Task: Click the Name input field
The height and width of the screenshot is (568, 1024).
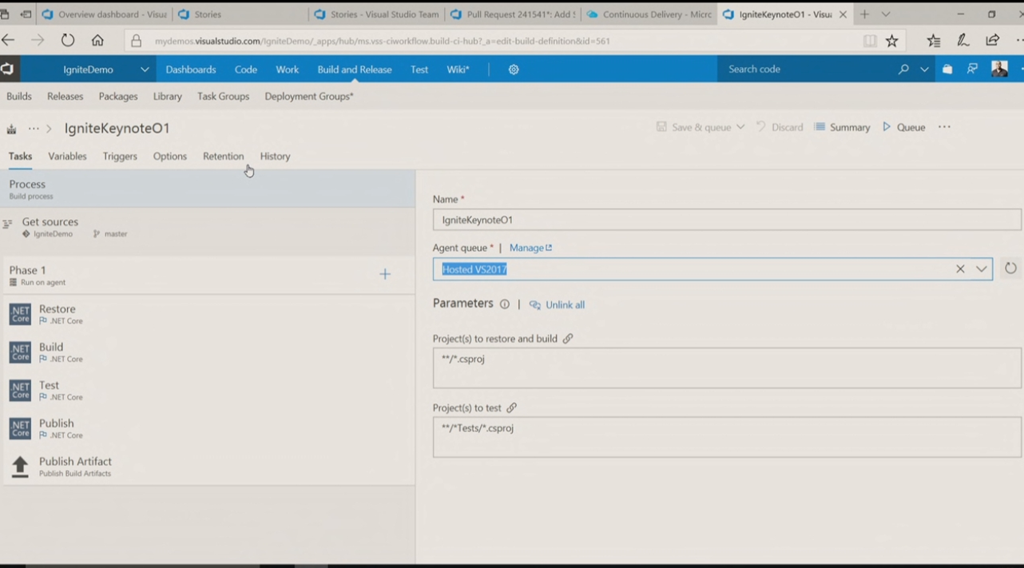Action: 727,220
